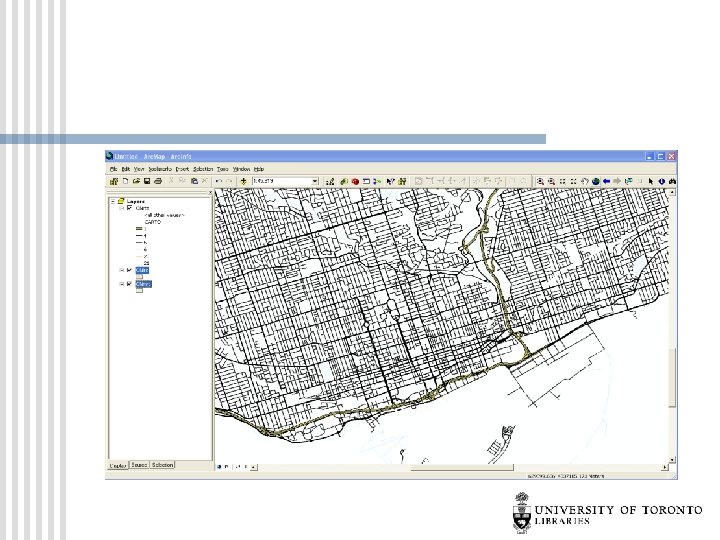Screen dimensions: 720x540
Task: Open the Window menu
Action: click(x=241, y=169)
